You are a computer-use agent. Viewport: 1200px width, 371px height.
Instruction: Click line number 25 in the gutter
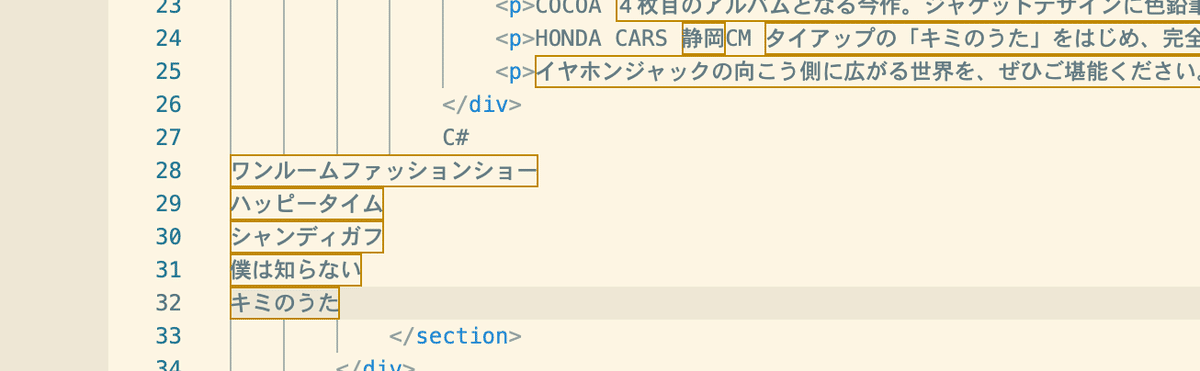click(x=168, y=72)
